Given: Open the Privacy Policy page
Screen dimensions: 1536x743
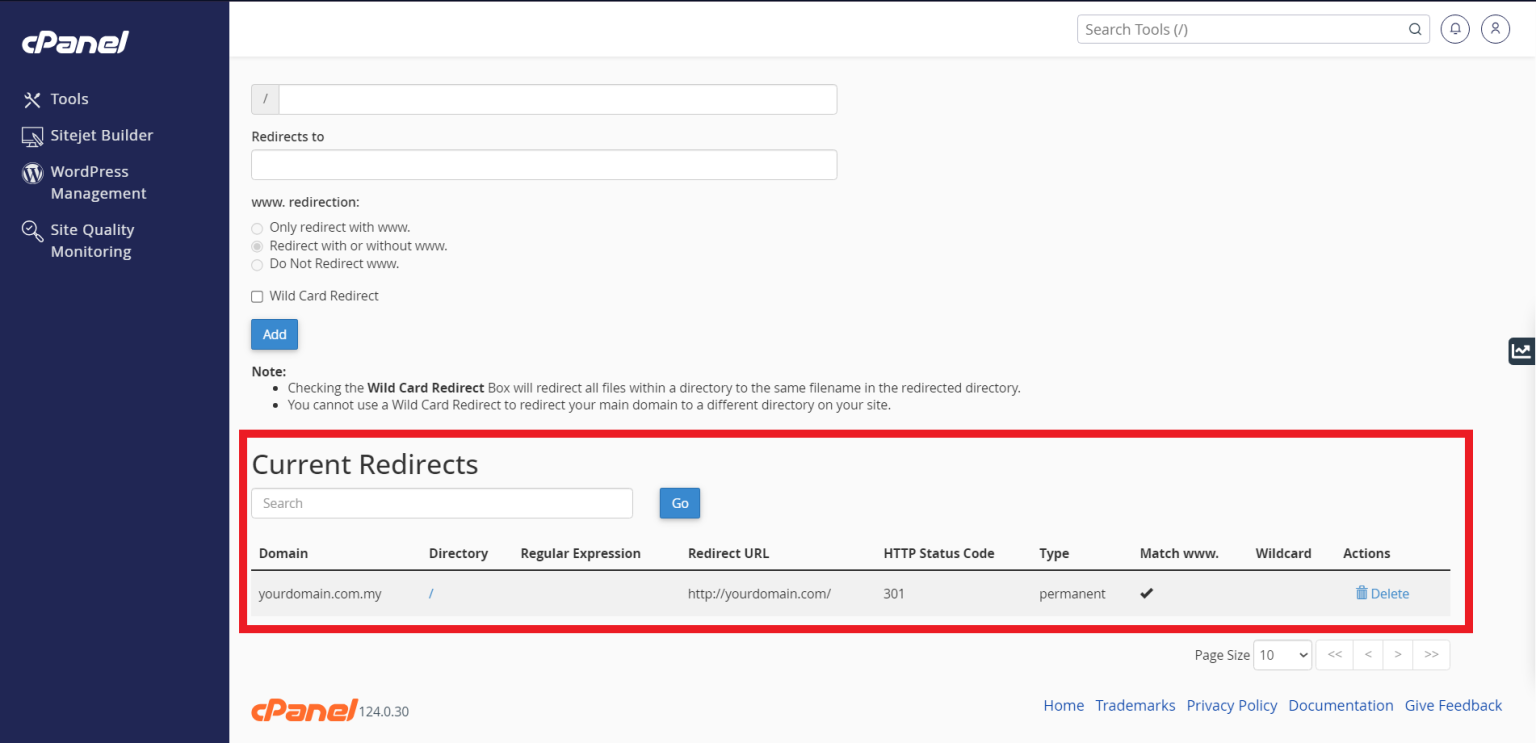Looking at the screenshot, I should point(1231,705).
